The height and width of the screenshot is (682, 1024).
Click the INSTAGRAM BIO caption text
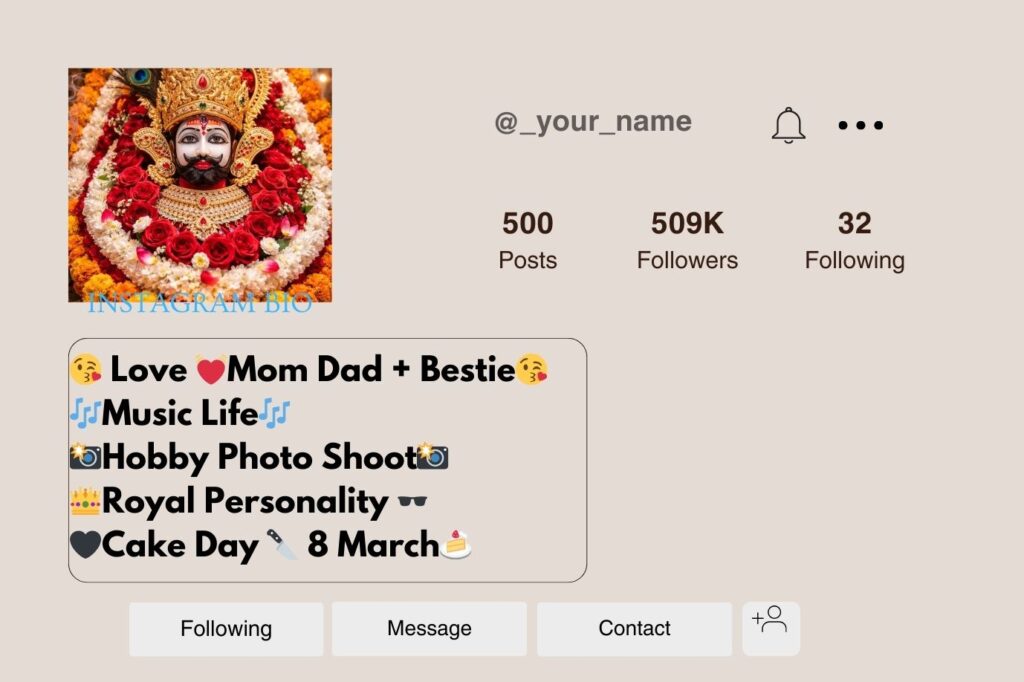197,303
